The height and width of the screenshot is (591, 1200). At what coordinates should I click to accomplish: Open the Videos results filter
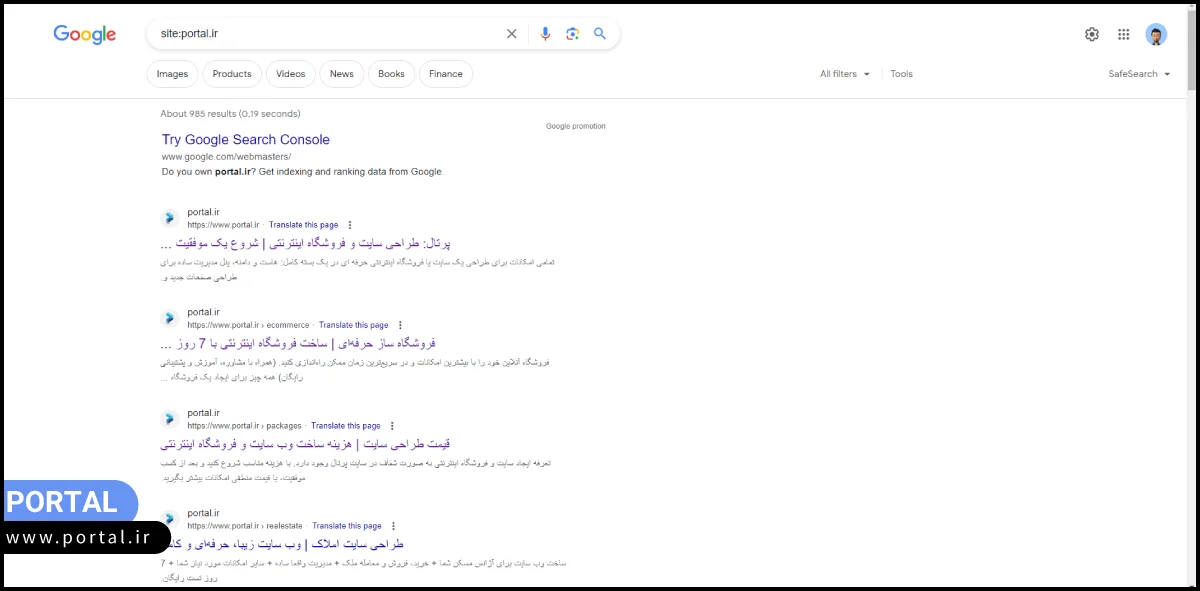click(x=290, y=73)
